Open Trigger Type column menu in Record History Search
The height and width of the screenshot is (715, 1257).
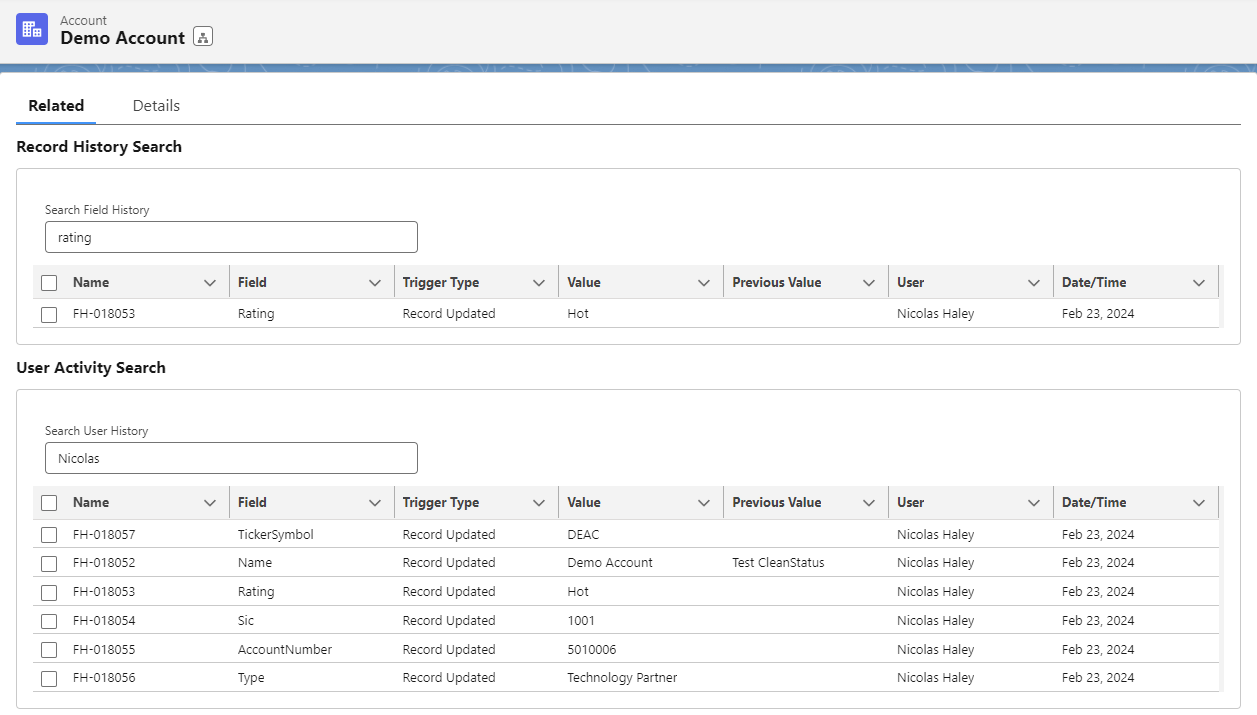pos(539,283)
